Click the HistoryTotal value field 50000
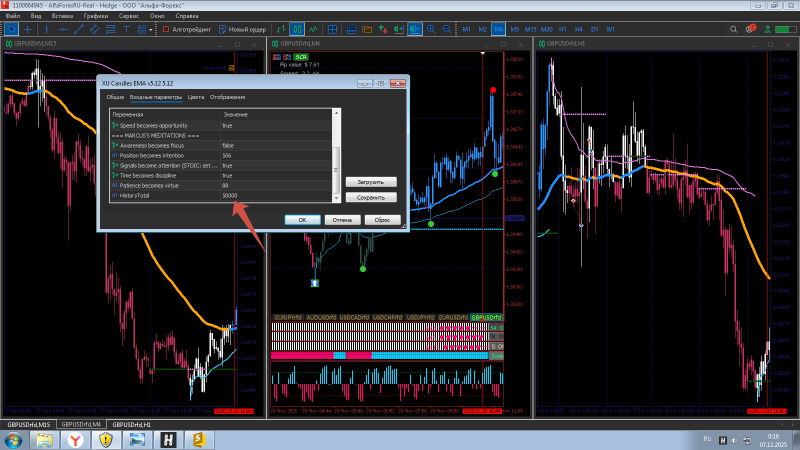Screen dimensions: 800x450 [230, 196]
